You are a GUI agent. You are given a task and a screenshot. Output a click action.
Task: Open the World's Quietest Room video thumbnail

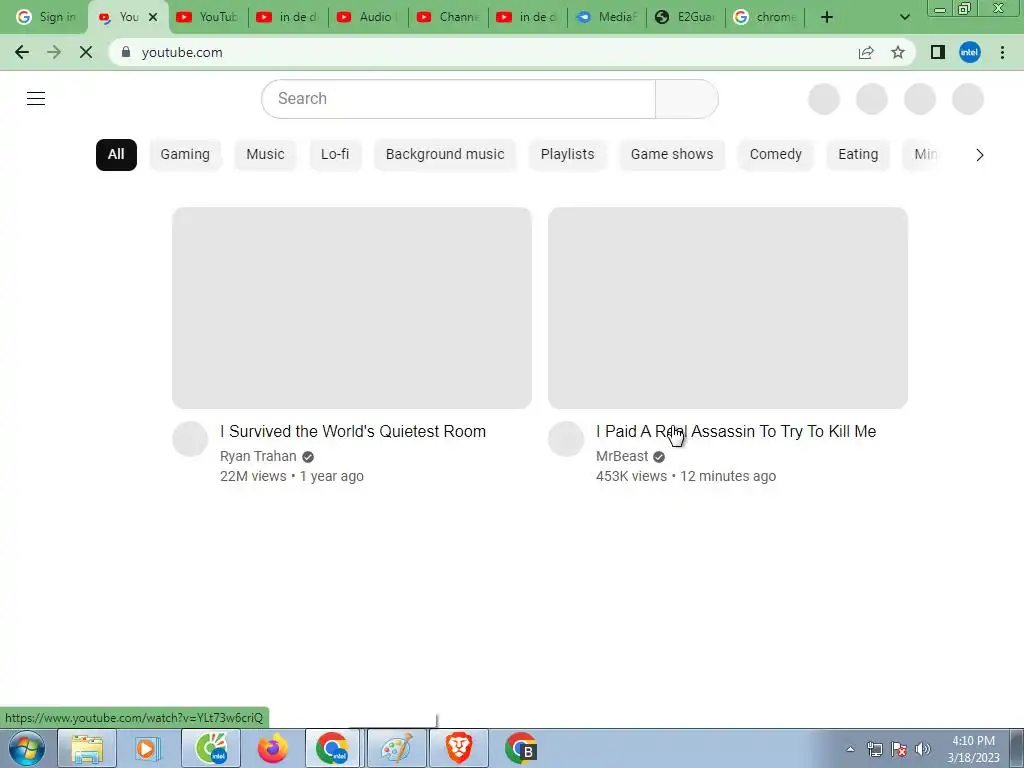click(x=352, y=308)
